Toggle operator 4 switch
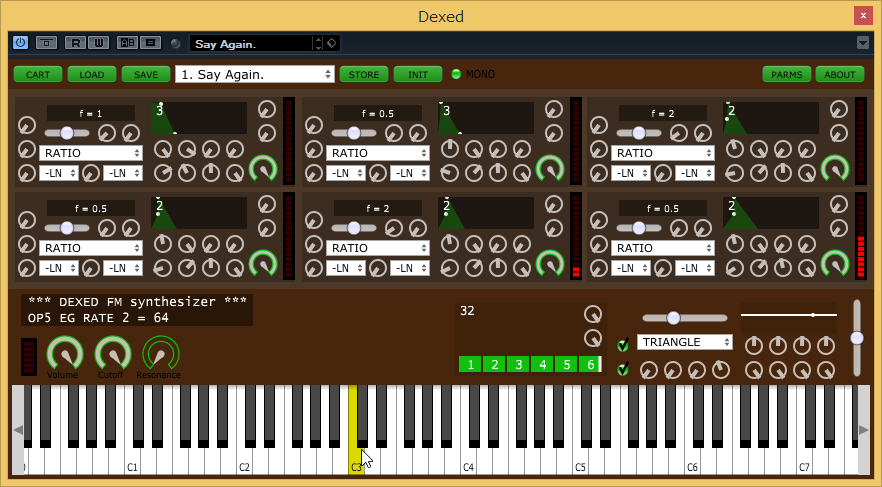This screenshot has width=882, height=487. coord(543,364)
